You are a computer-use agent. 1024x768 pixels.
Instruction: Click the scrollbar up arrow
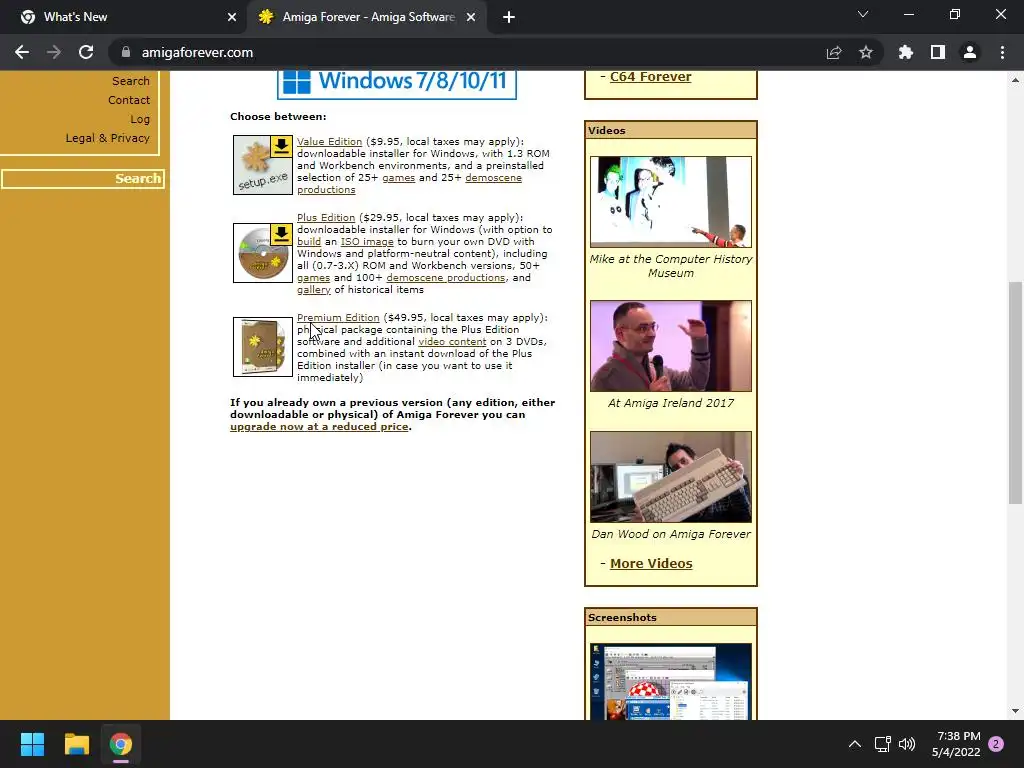click(1015, 80)
